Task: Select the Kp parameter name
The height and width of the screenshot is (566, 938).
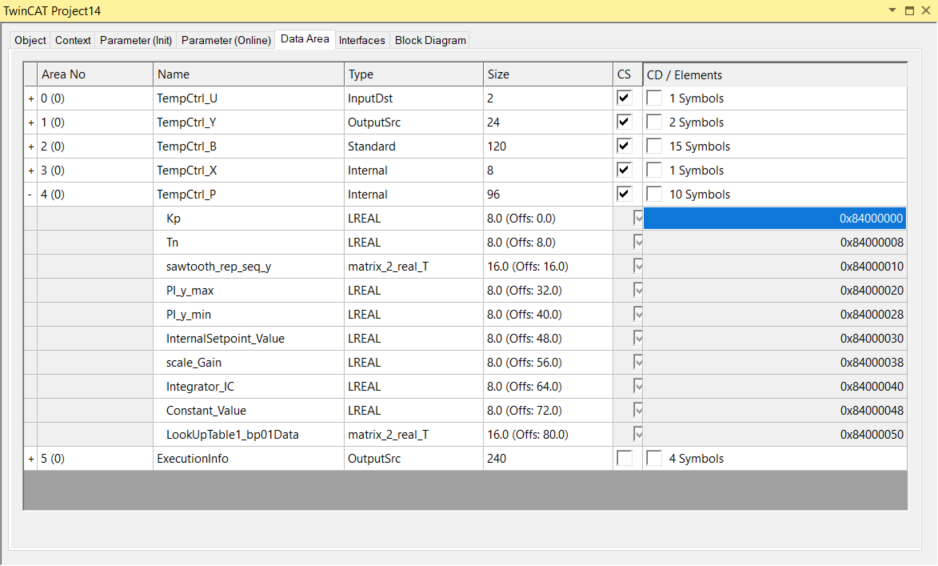Action: click(x=173, y=218)
